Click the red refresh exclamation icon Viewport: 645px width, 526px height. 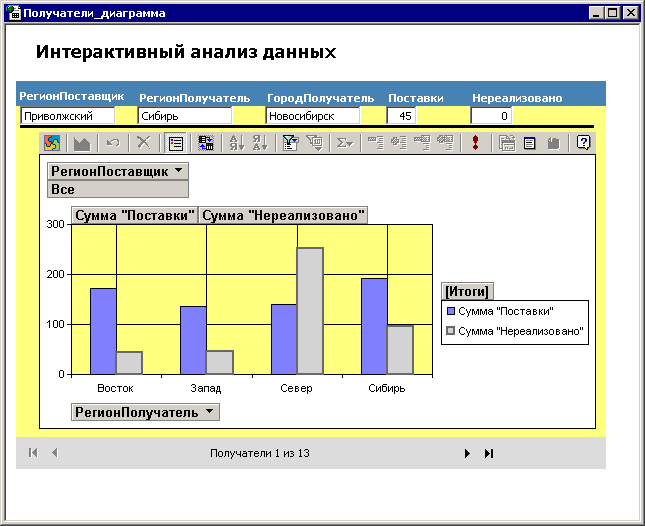tap(476, 143)
